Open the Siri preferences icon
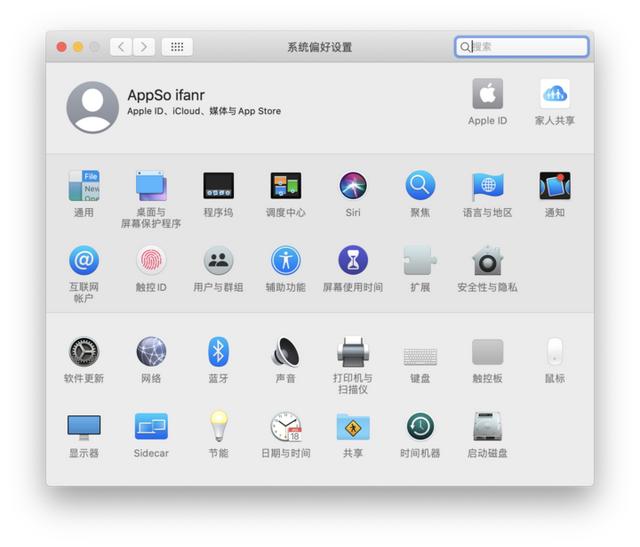 coord(353,186)
